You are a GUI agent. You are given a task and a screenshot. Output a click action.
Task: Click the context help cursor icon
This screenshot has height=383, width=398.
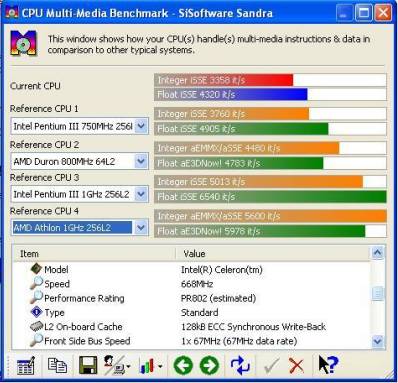point(328,365)
